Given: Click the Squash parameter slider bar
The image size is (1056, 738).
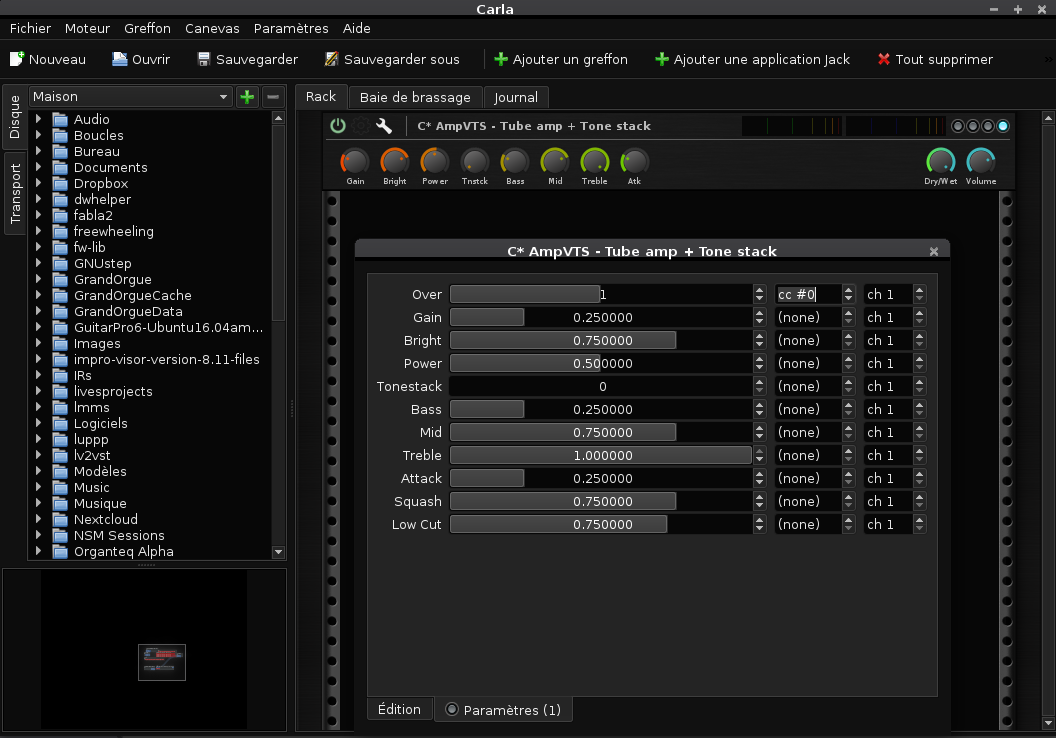Looking at the screenshot, I should coord(601,502).
